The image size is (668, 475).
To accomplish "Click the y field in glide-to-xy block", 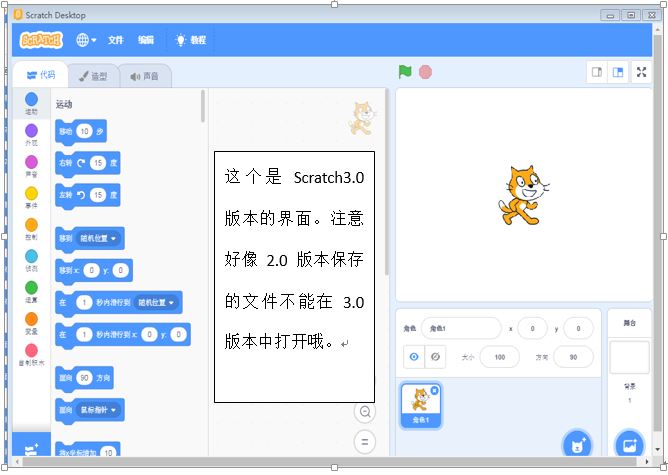I will (x=178, y=335).
